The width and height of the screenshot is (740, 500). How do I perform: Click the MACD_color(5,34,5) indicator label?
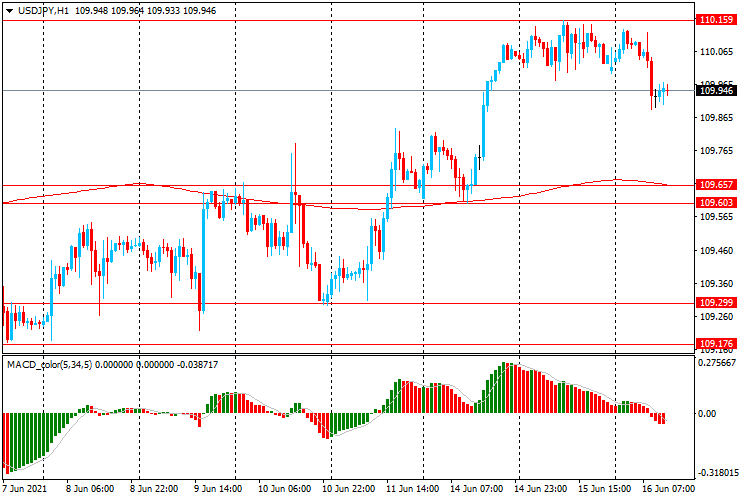50,364
